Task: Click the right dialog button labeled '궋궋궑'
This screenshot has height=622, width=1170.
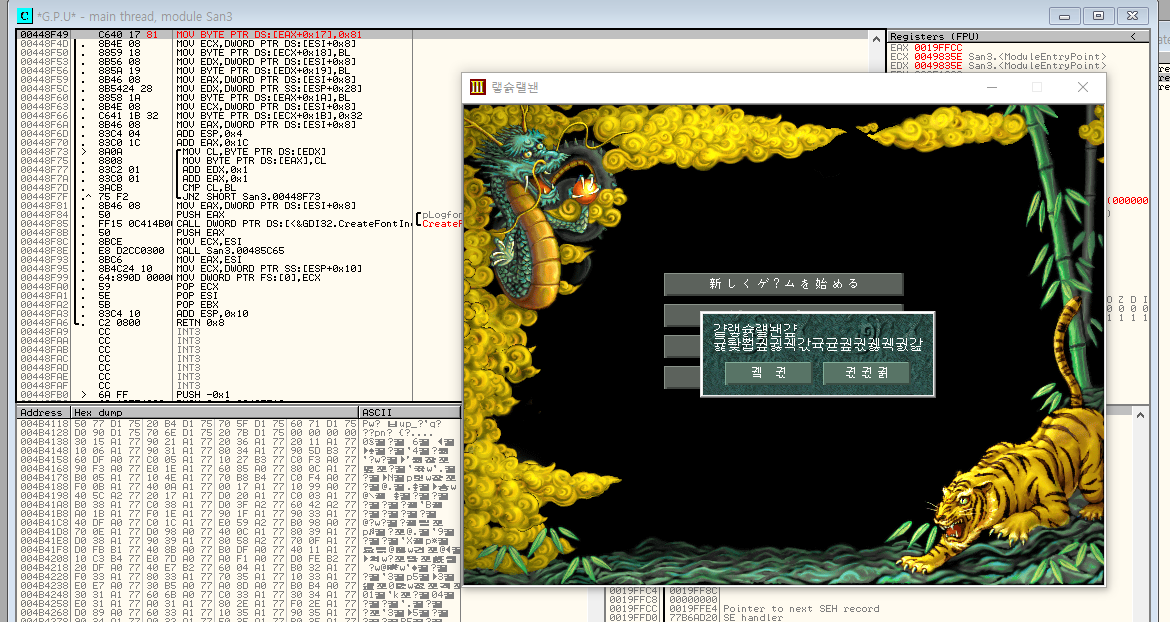Action: [866, 372]
